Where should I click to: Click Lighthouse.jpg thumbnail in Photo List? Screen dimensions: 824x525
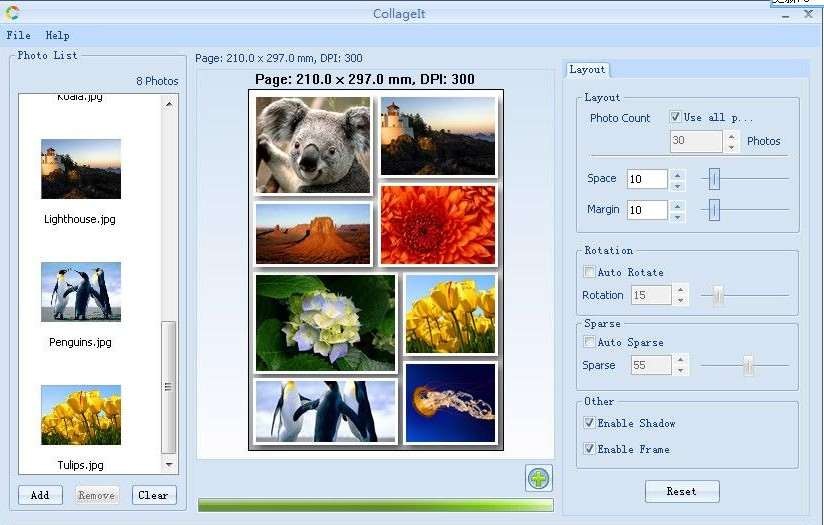(81, 169)
